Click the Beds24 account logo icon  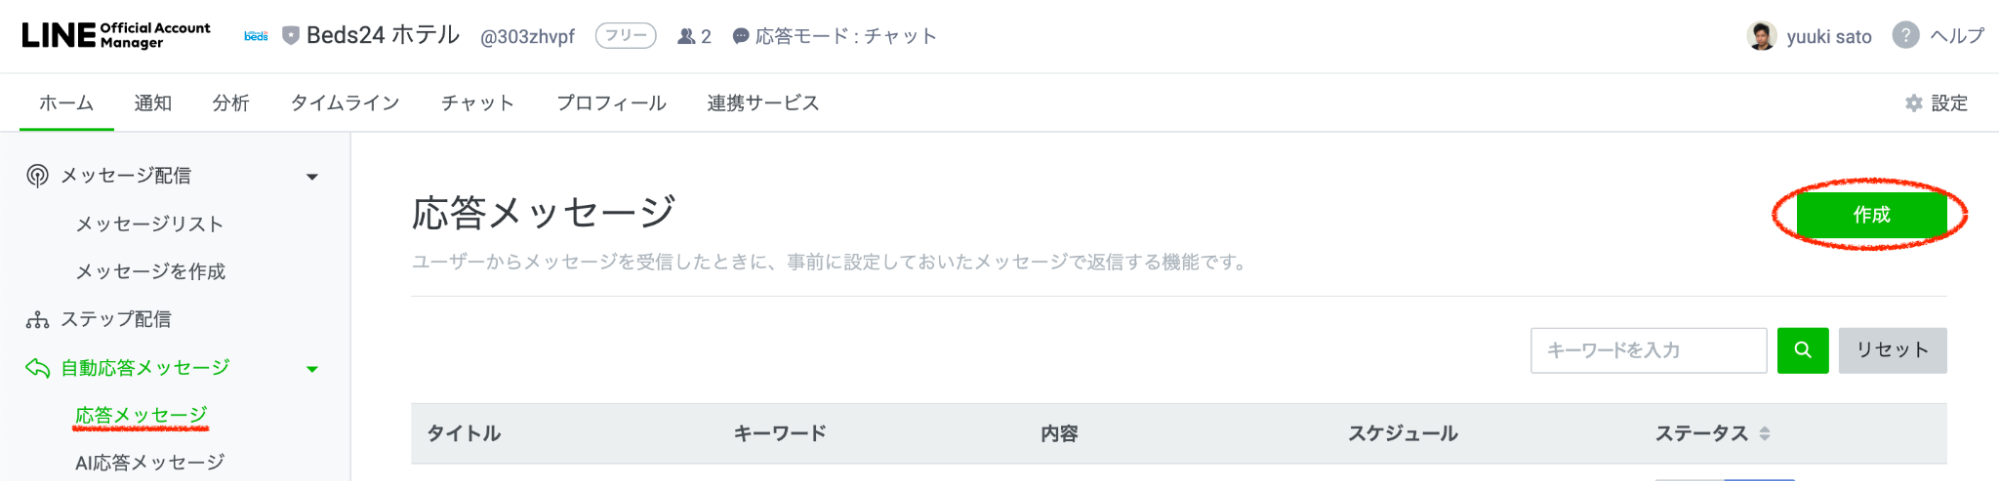256,36
